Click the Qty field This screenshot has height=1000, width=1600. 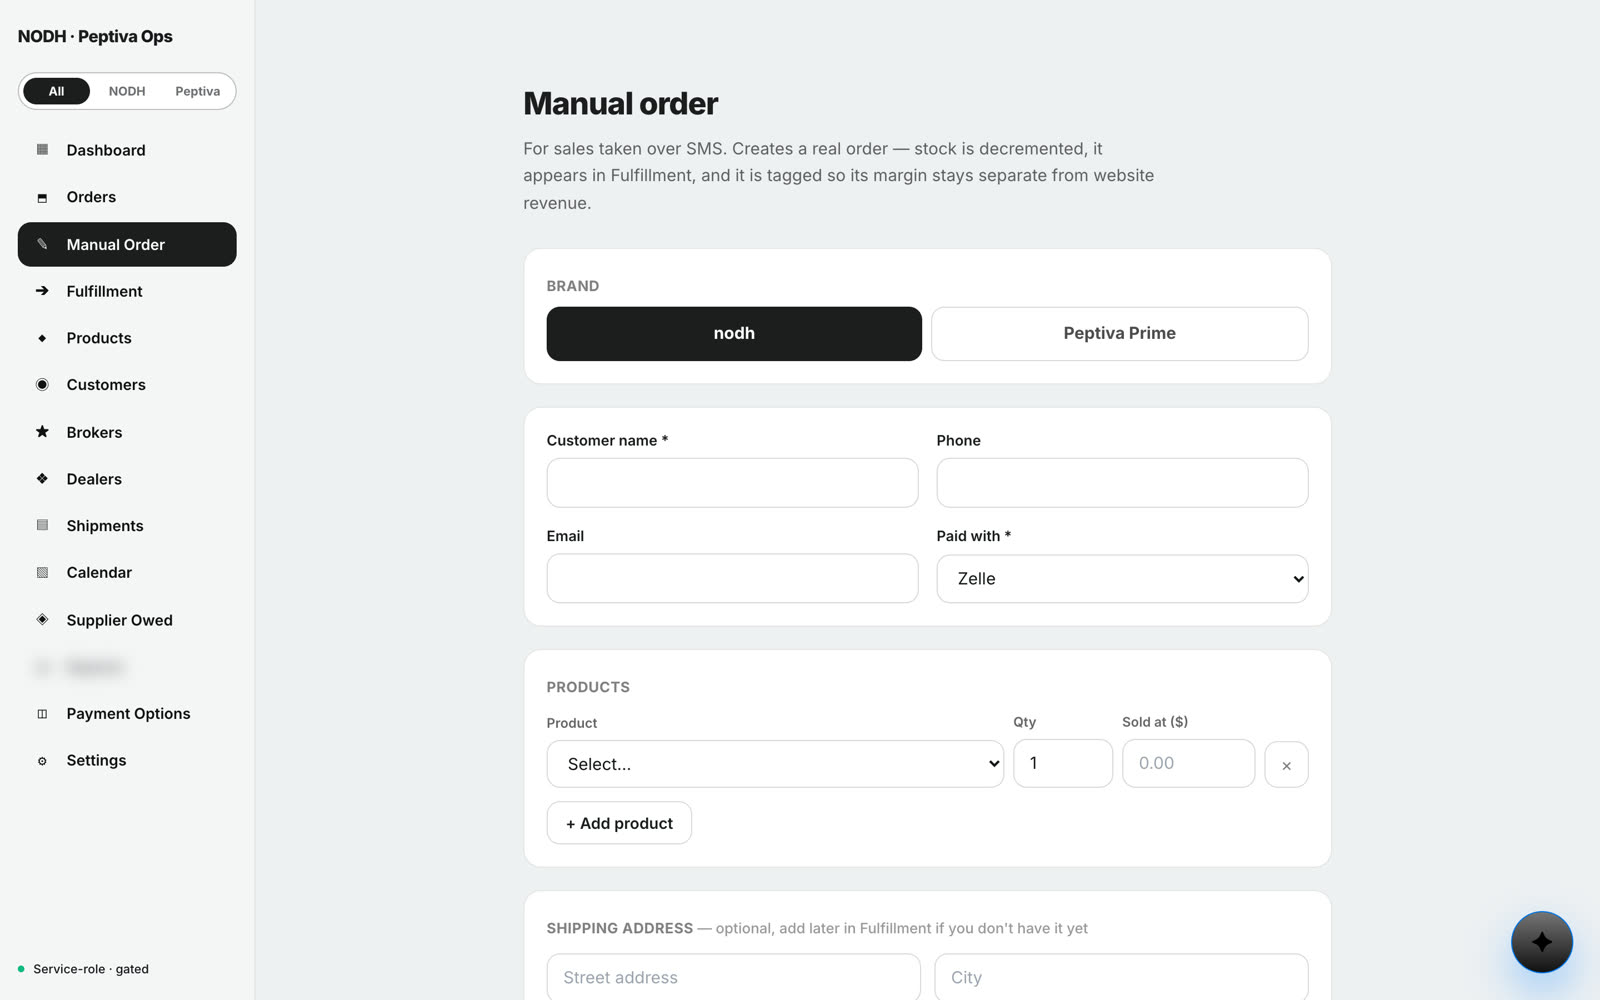tap(1063, 764)
